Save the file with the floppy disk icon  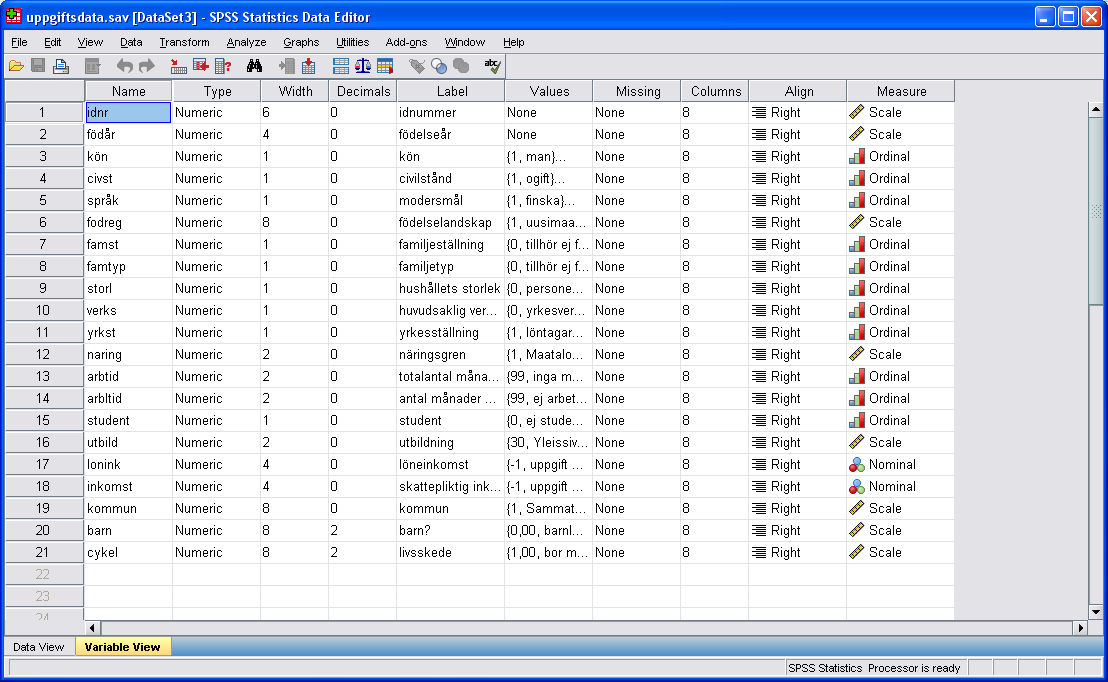[x=38, y=66]
